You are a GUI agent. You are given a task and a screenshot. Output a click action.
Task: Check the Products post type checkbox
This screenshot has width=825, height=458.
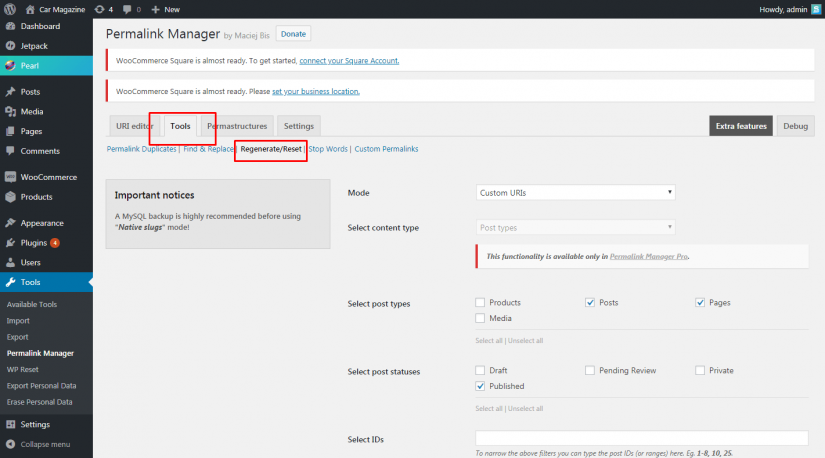tap(480, 303)
